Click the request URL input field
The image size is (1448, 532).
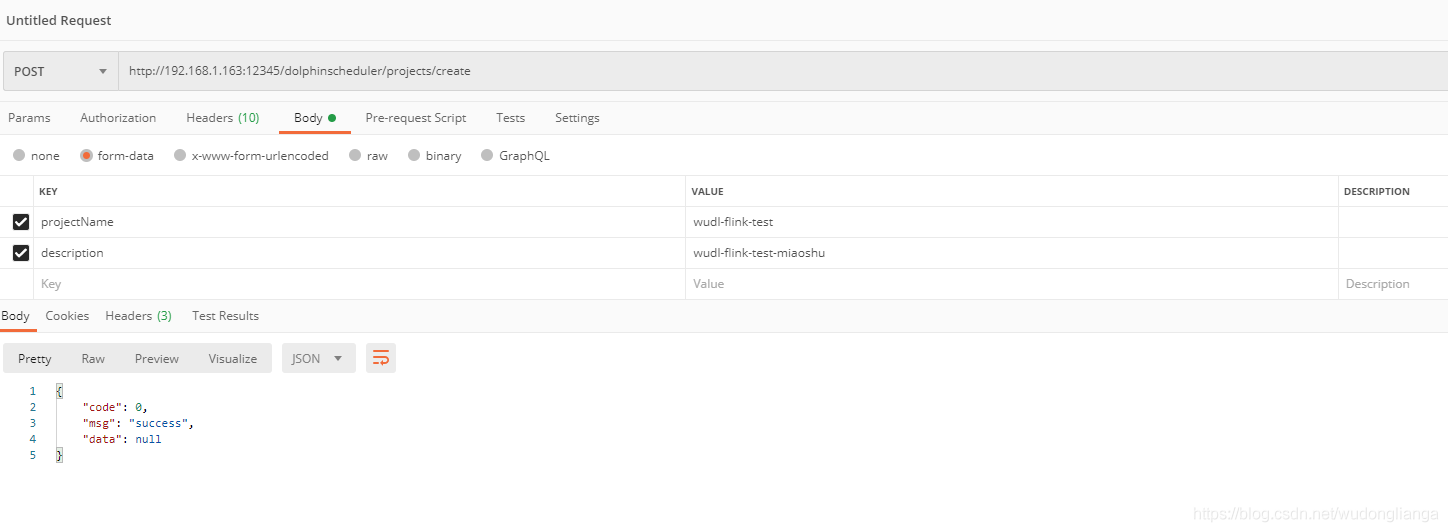coord(780,71)
